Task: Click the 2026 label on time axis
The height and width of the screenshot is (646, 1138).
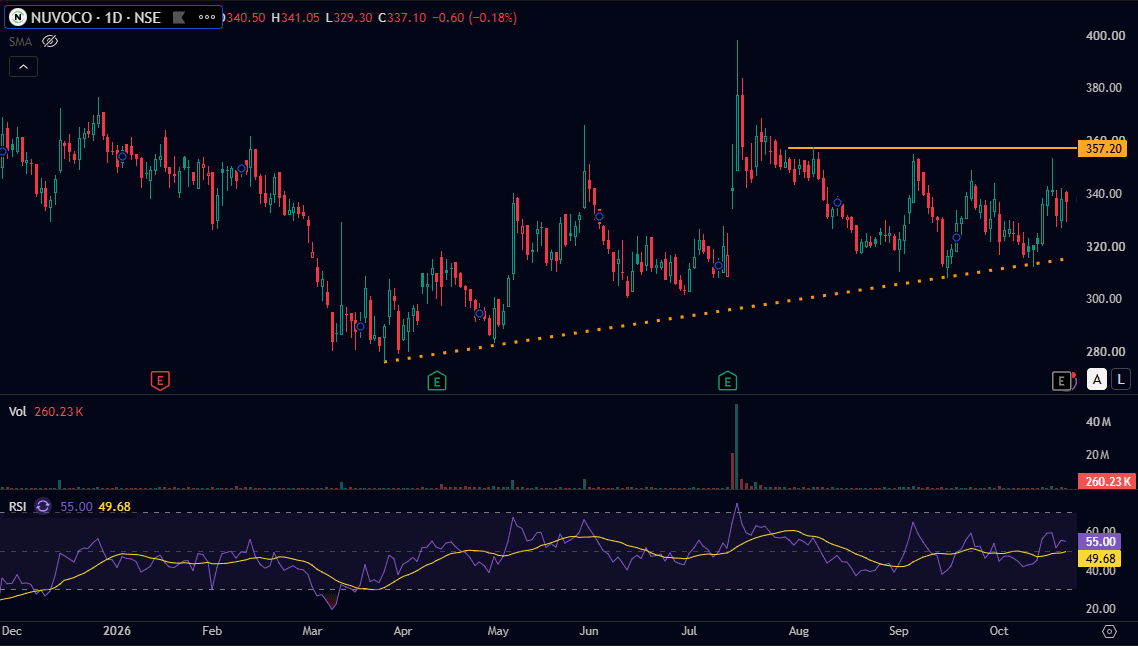Action: point(117,631)
